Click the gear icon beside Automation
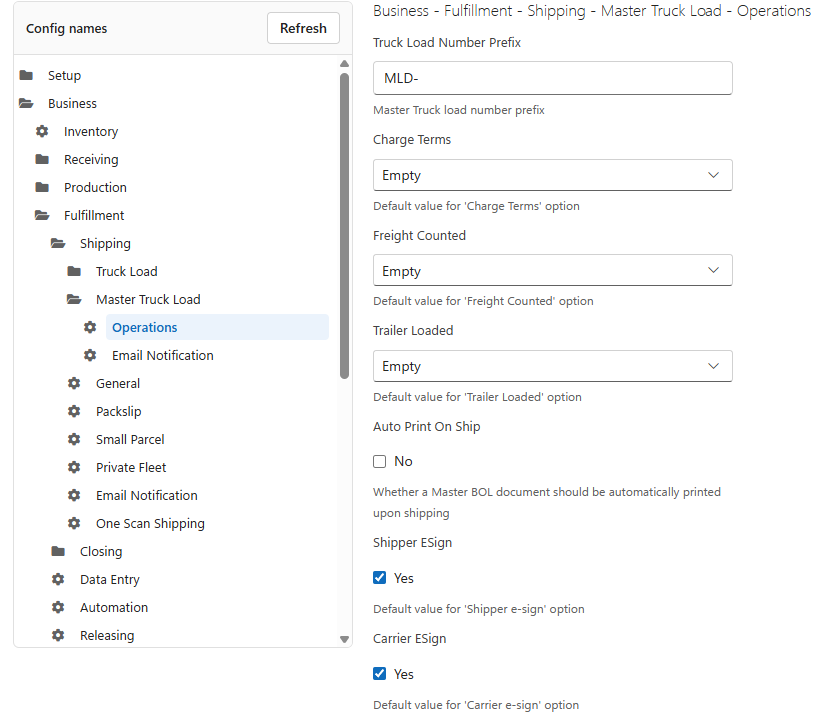This screenshot has width=833, height=715. click(58, 607)
